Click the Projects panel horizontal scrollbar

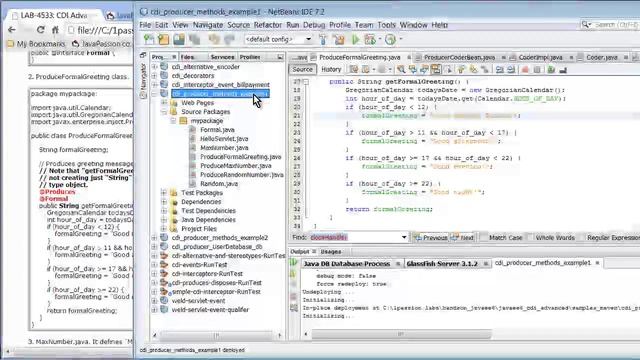[216, 336]
